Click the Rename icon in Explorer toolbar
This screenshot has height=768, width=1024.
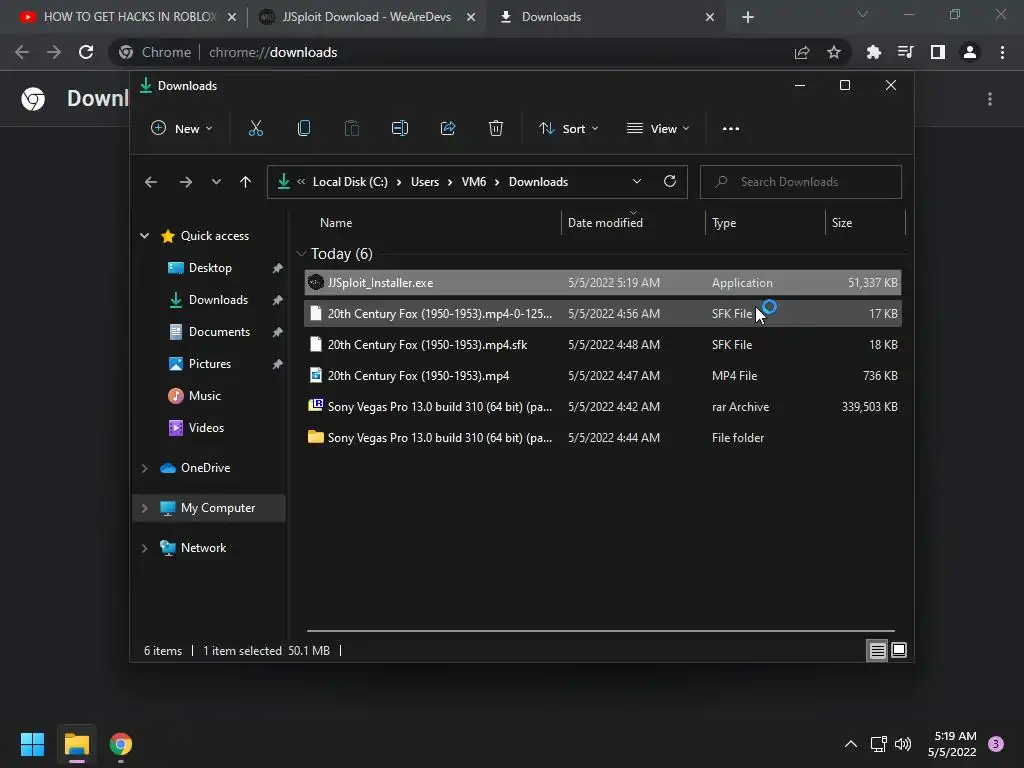(400, 129)
